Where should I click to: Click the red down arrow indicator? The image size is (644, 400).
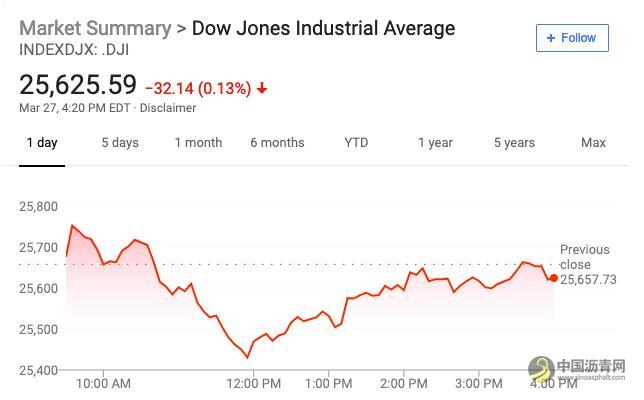pos(262,88)
